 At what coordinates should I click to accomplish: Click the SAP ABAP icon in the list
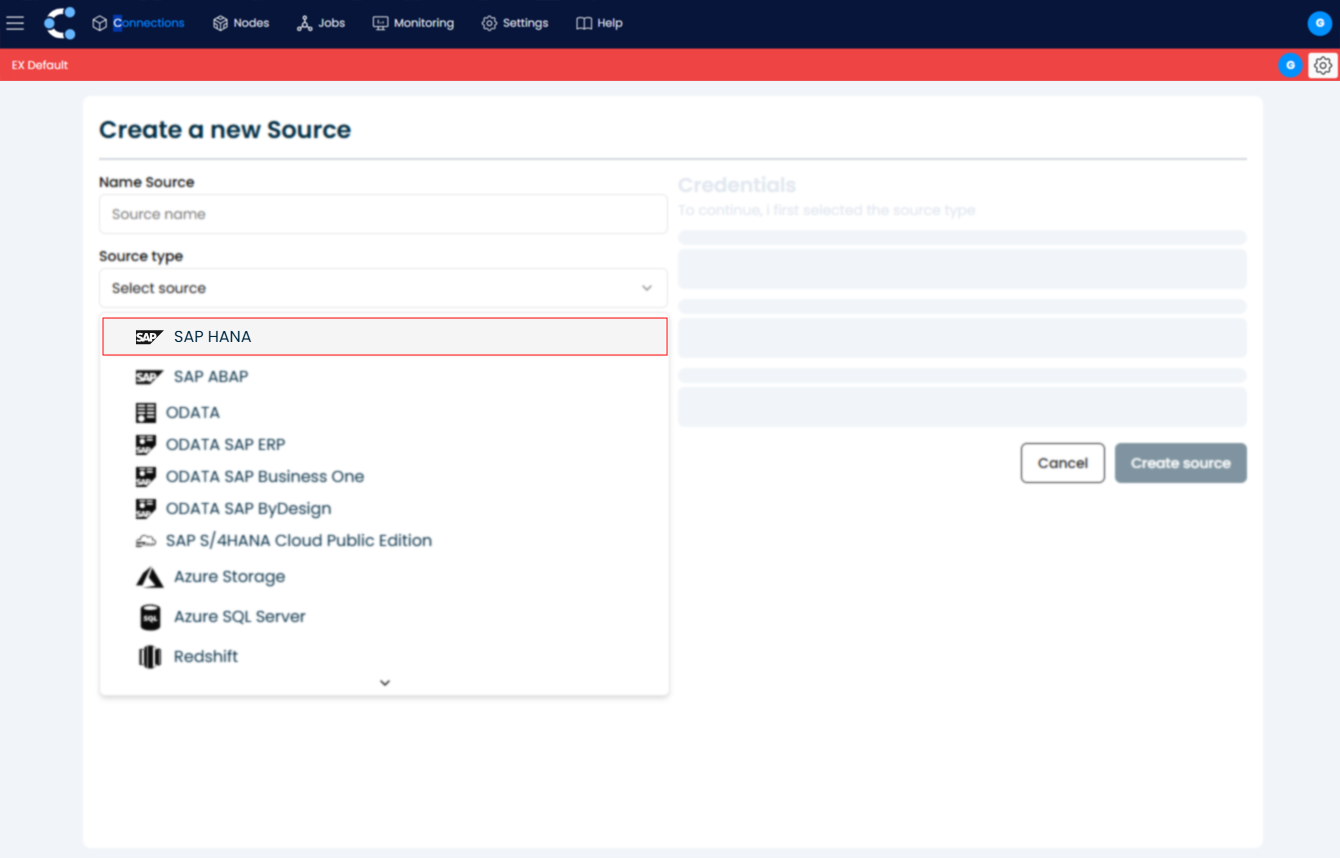coord(148,376)
